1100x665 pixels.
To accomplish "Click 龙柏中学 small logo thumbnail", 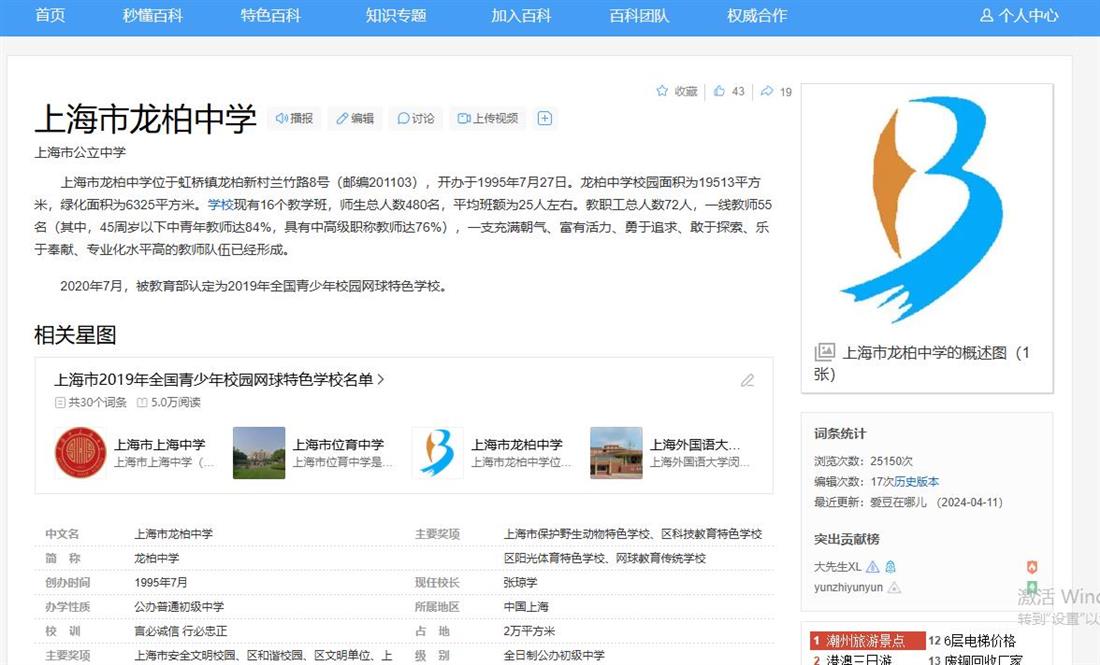I will click(x=438, y=453).
